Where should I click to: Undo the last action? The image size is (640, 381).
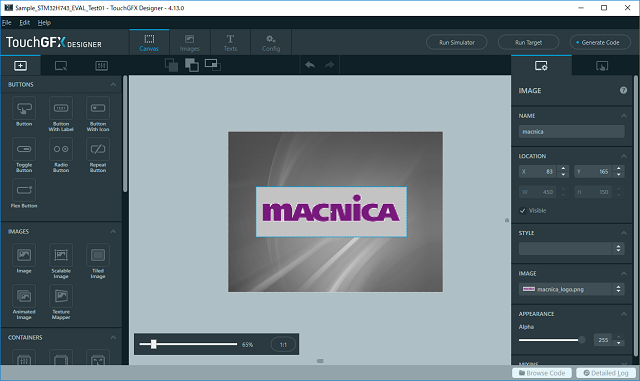[310, 65]
